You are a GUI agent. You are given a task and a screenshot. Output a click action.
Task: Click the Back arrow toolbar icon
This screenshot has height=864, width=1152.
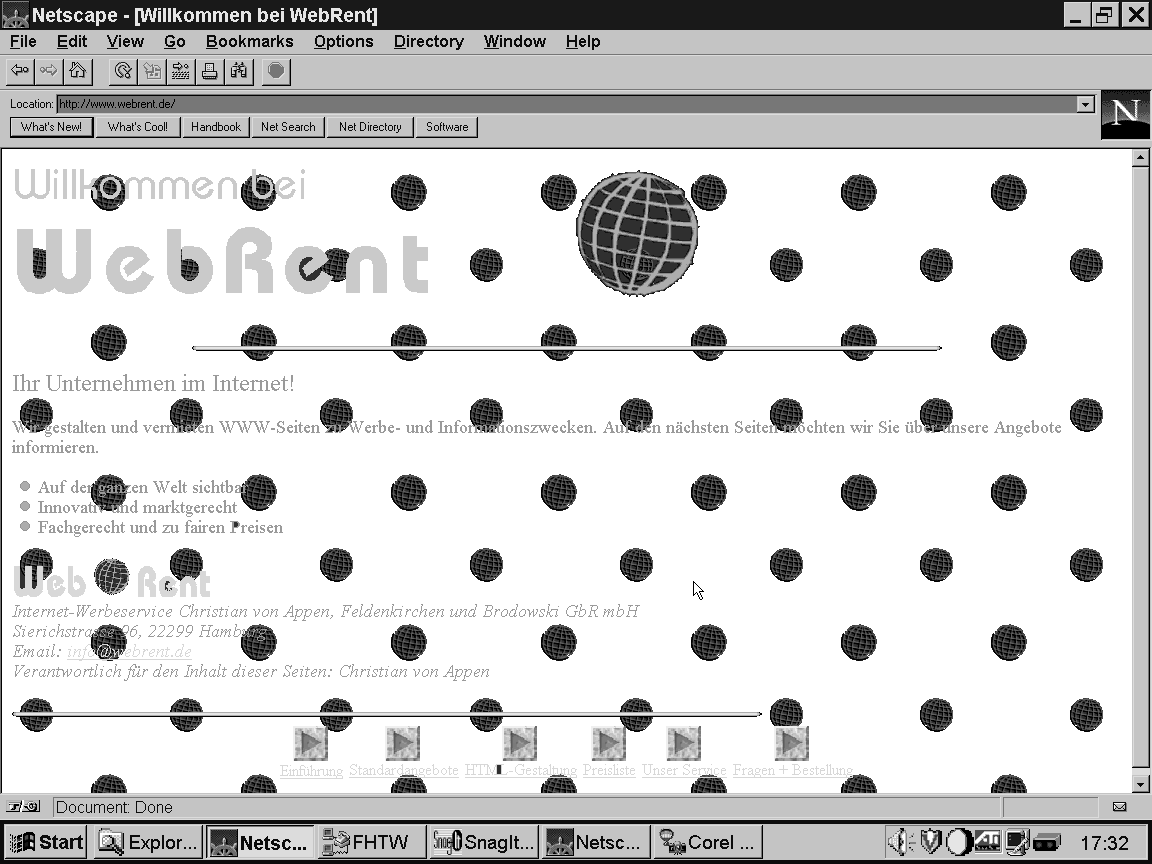(x=20, y=71)
